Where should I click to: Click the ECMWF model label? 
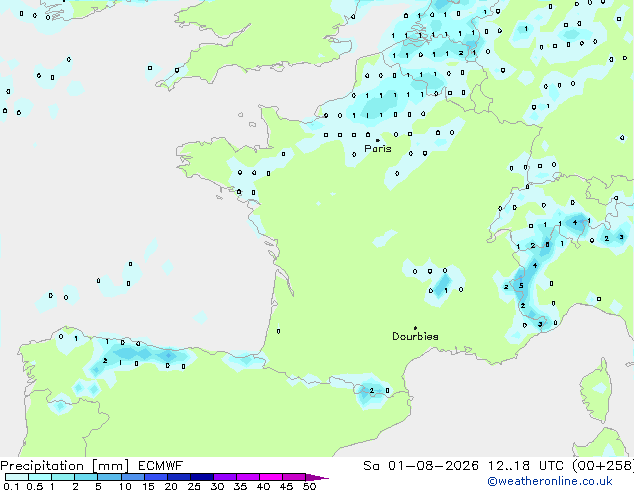(161, 466)
